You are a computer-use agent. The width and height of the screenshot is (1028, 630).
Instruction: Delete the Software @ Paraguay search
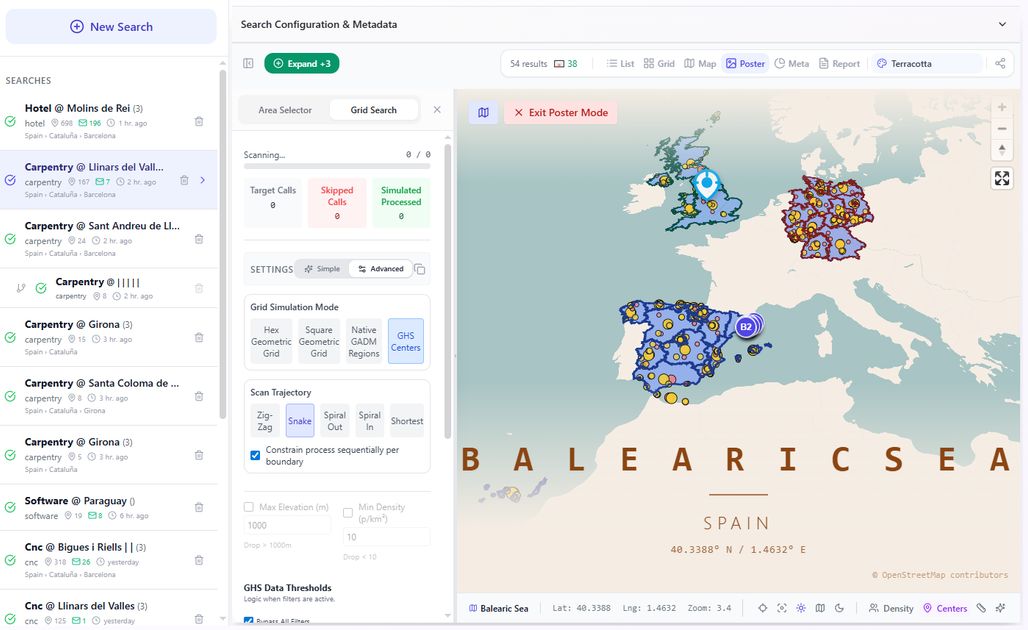pos(199,507)
